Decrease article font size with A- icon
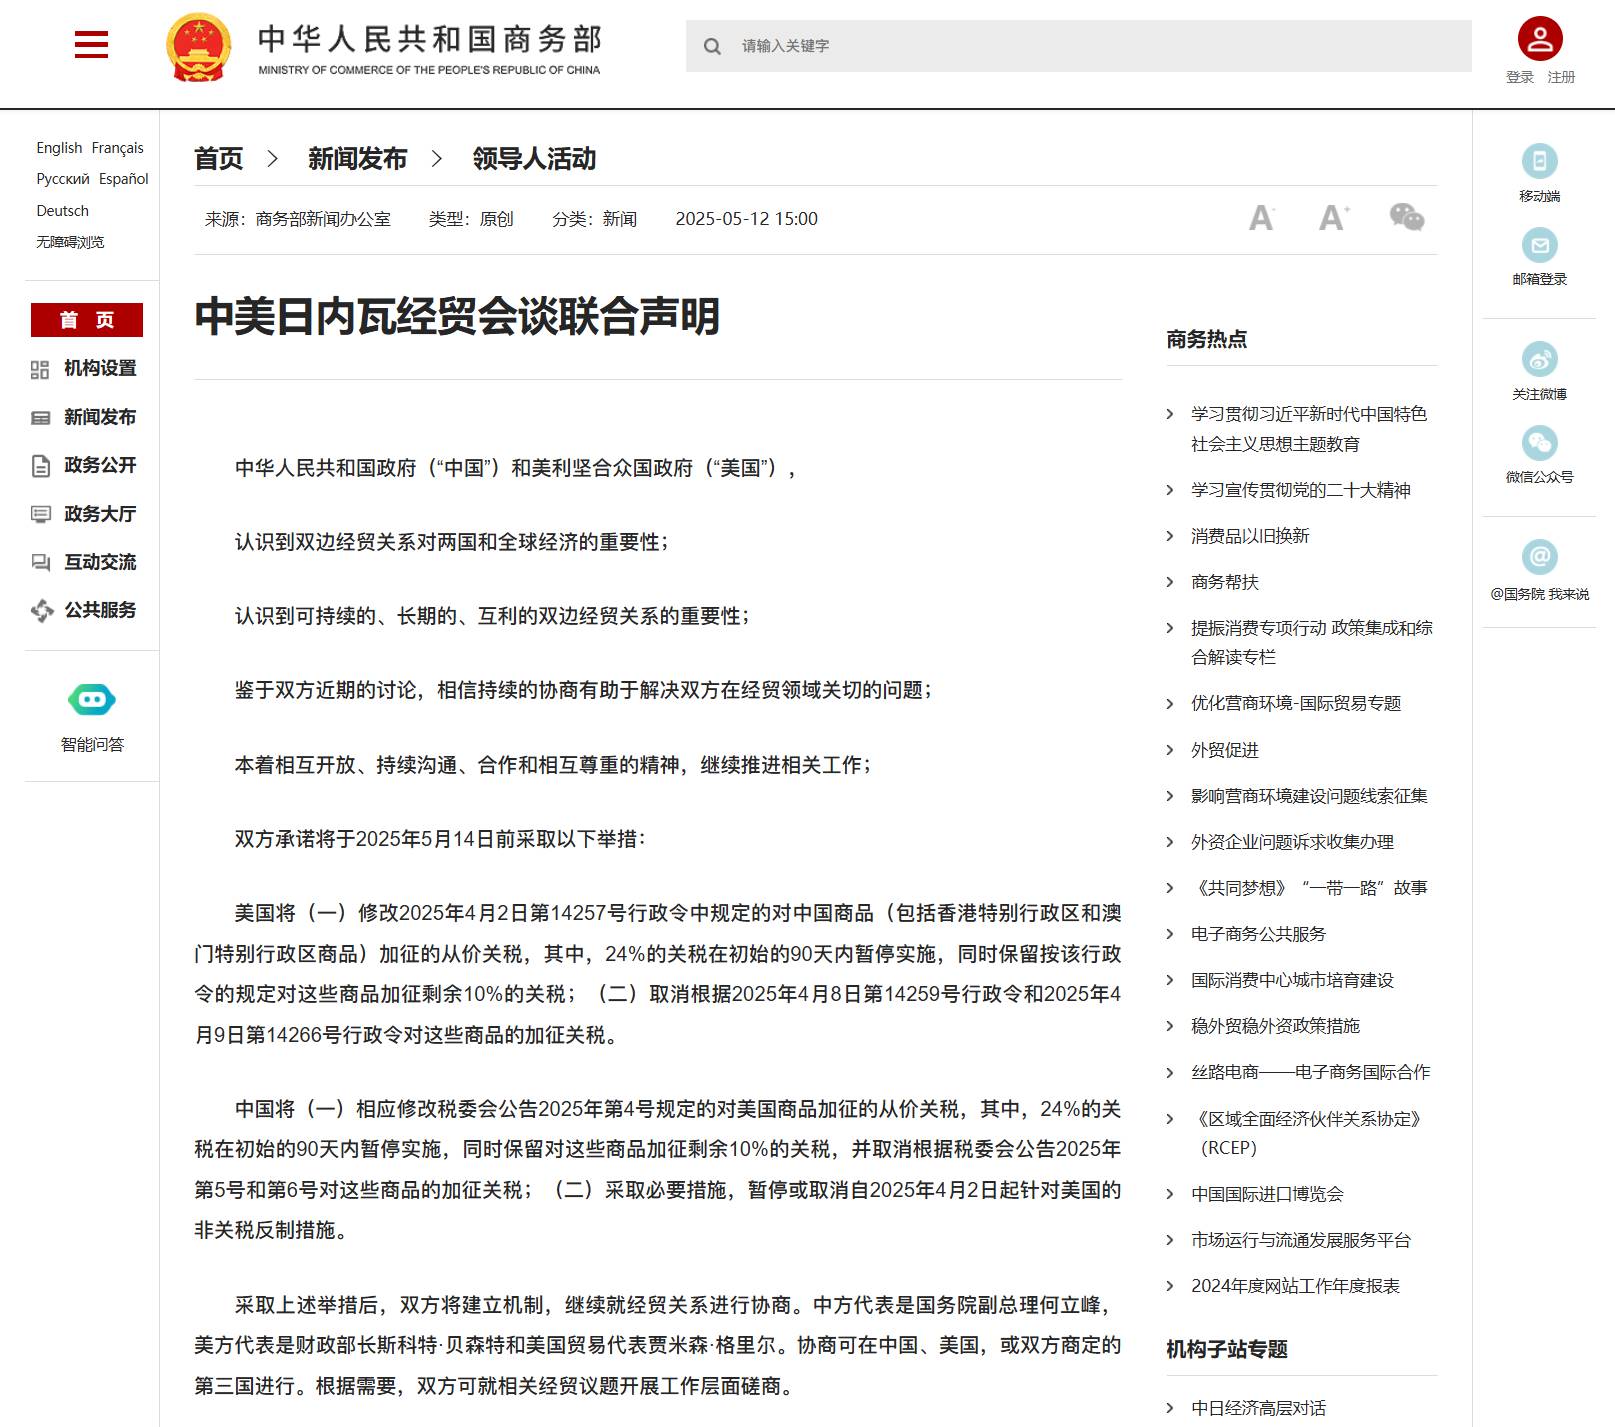This screenshot has width=1615, height=1427. (x=1261, y=217)
